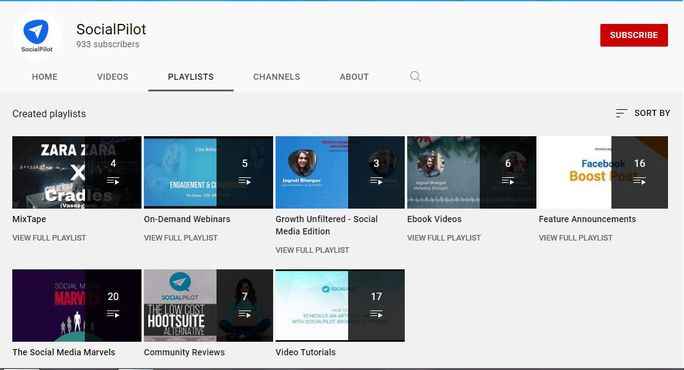Switch to the Home tab
The image size is (684, 370).
coord(44,77)
